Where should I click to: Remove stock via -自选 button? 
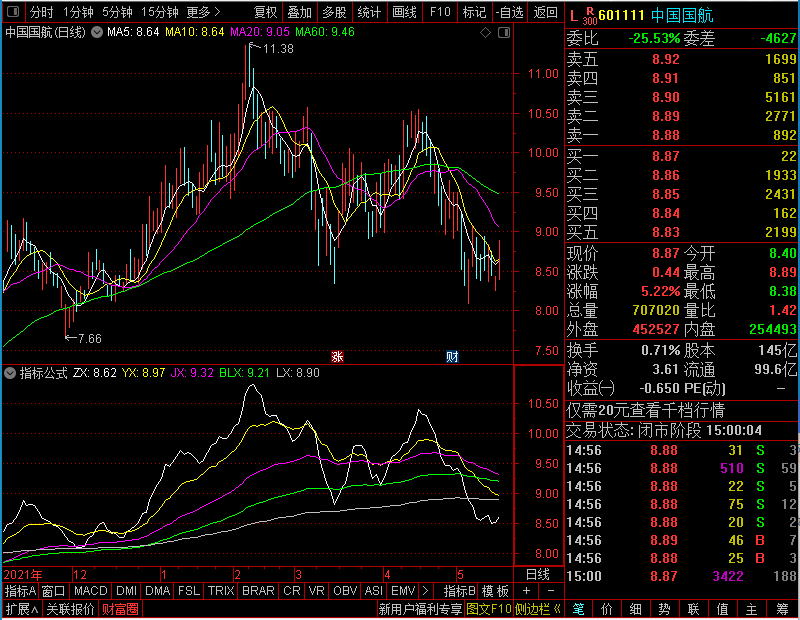click(x=510, y=12)
